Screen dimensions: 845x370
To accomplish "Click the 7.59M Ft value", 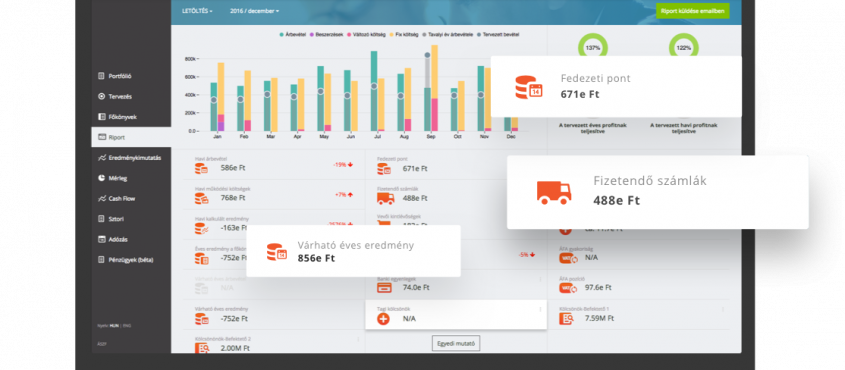I will tap(599, 318).
